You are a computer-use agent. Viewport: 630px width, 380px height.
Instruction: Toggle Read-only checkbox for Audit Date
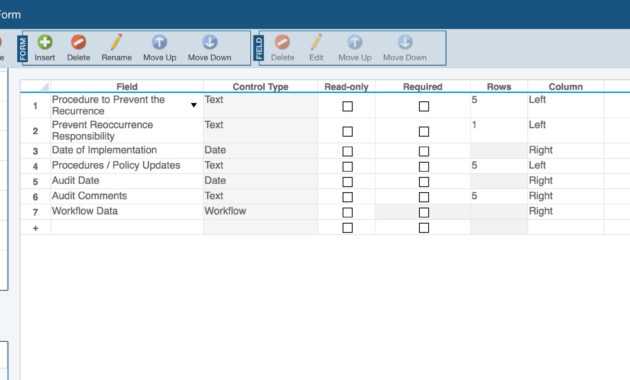click(x=348, y=182)
